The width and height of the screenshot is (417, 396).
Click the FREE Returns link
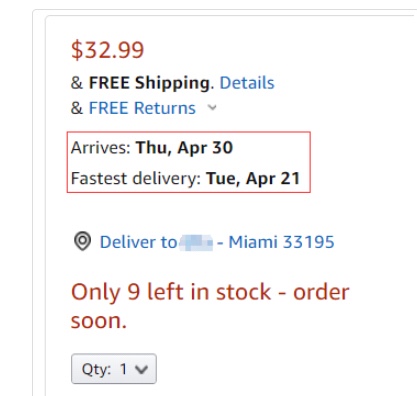[x=142, y=108]
